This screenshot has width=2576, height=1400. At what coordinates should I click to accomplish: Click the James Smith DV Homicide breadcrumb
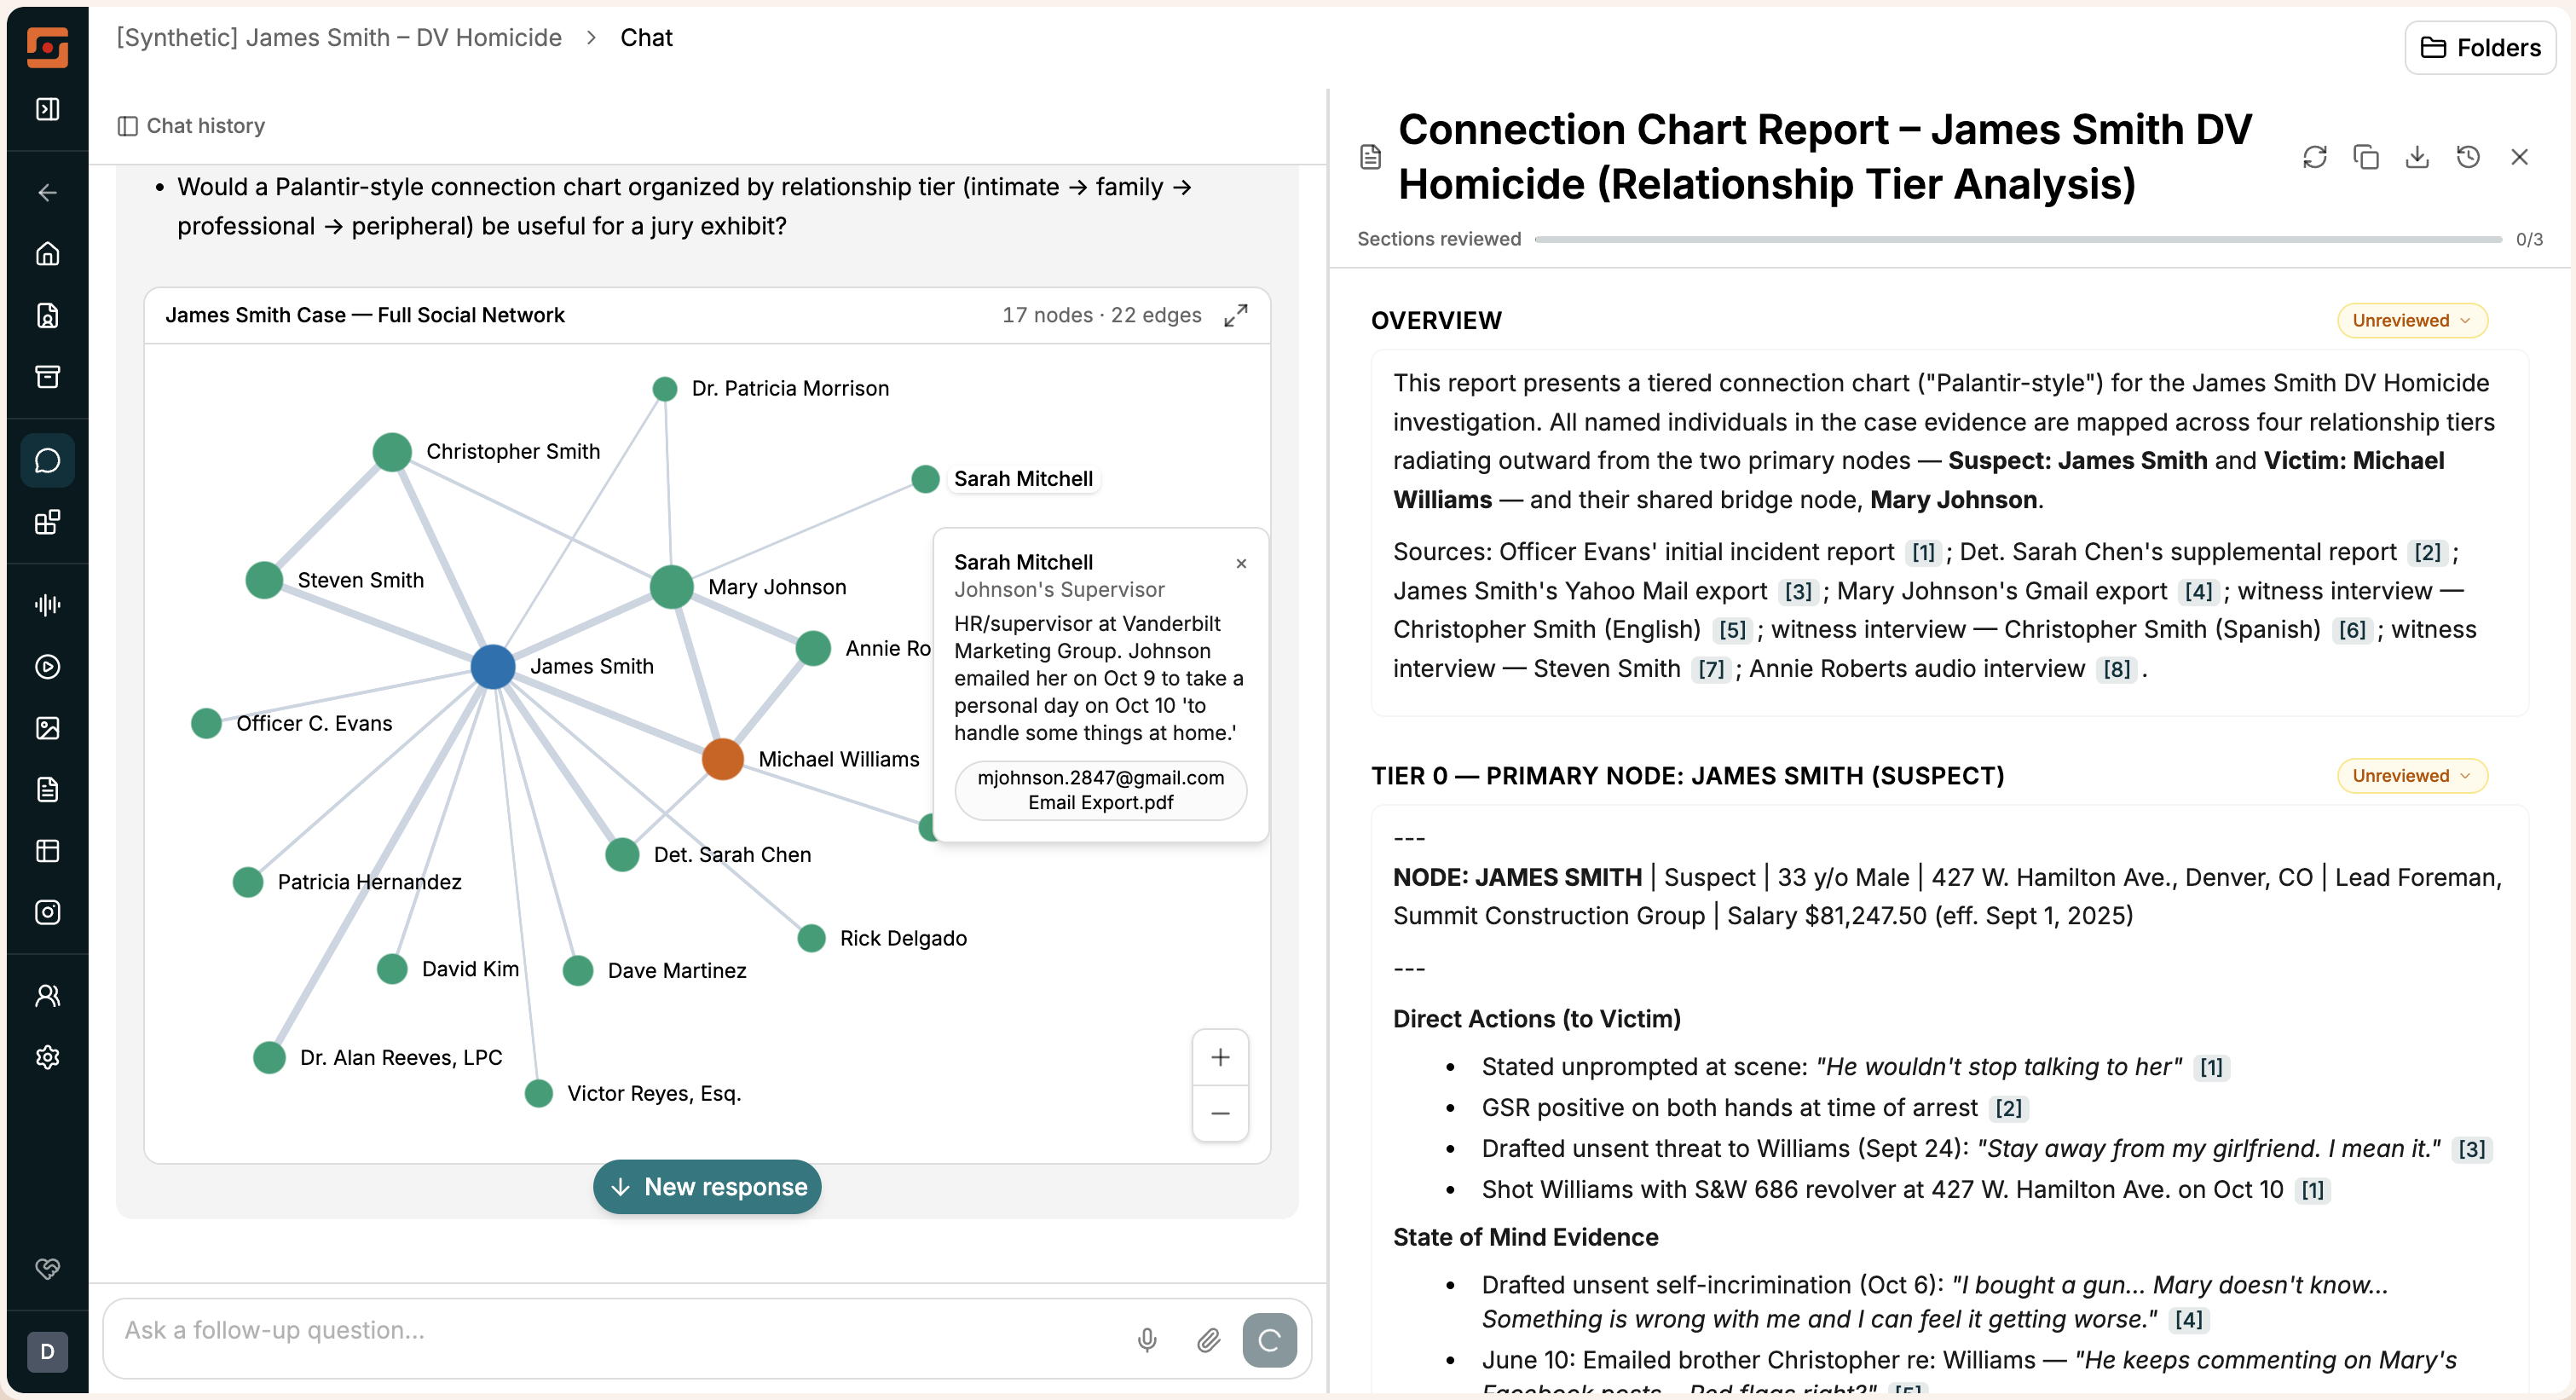pos(339,38)
